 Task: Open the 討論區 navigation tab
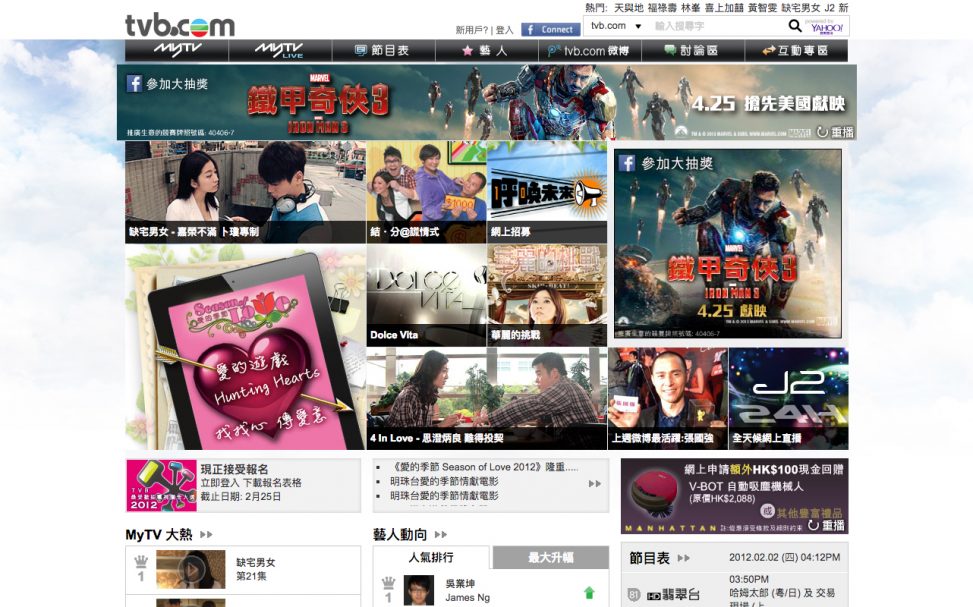tap(693, 50)
